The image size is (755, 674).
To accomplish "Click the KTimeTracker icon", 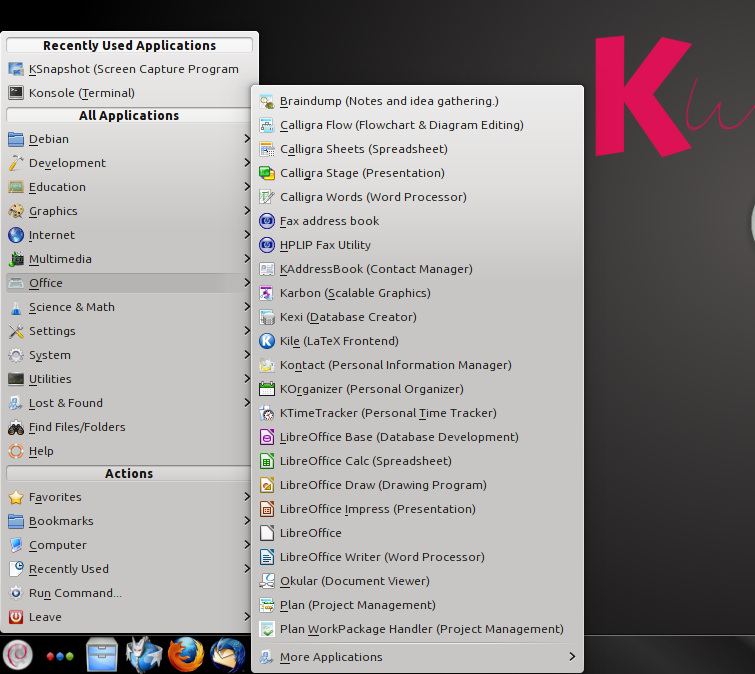I will point(267,413).
